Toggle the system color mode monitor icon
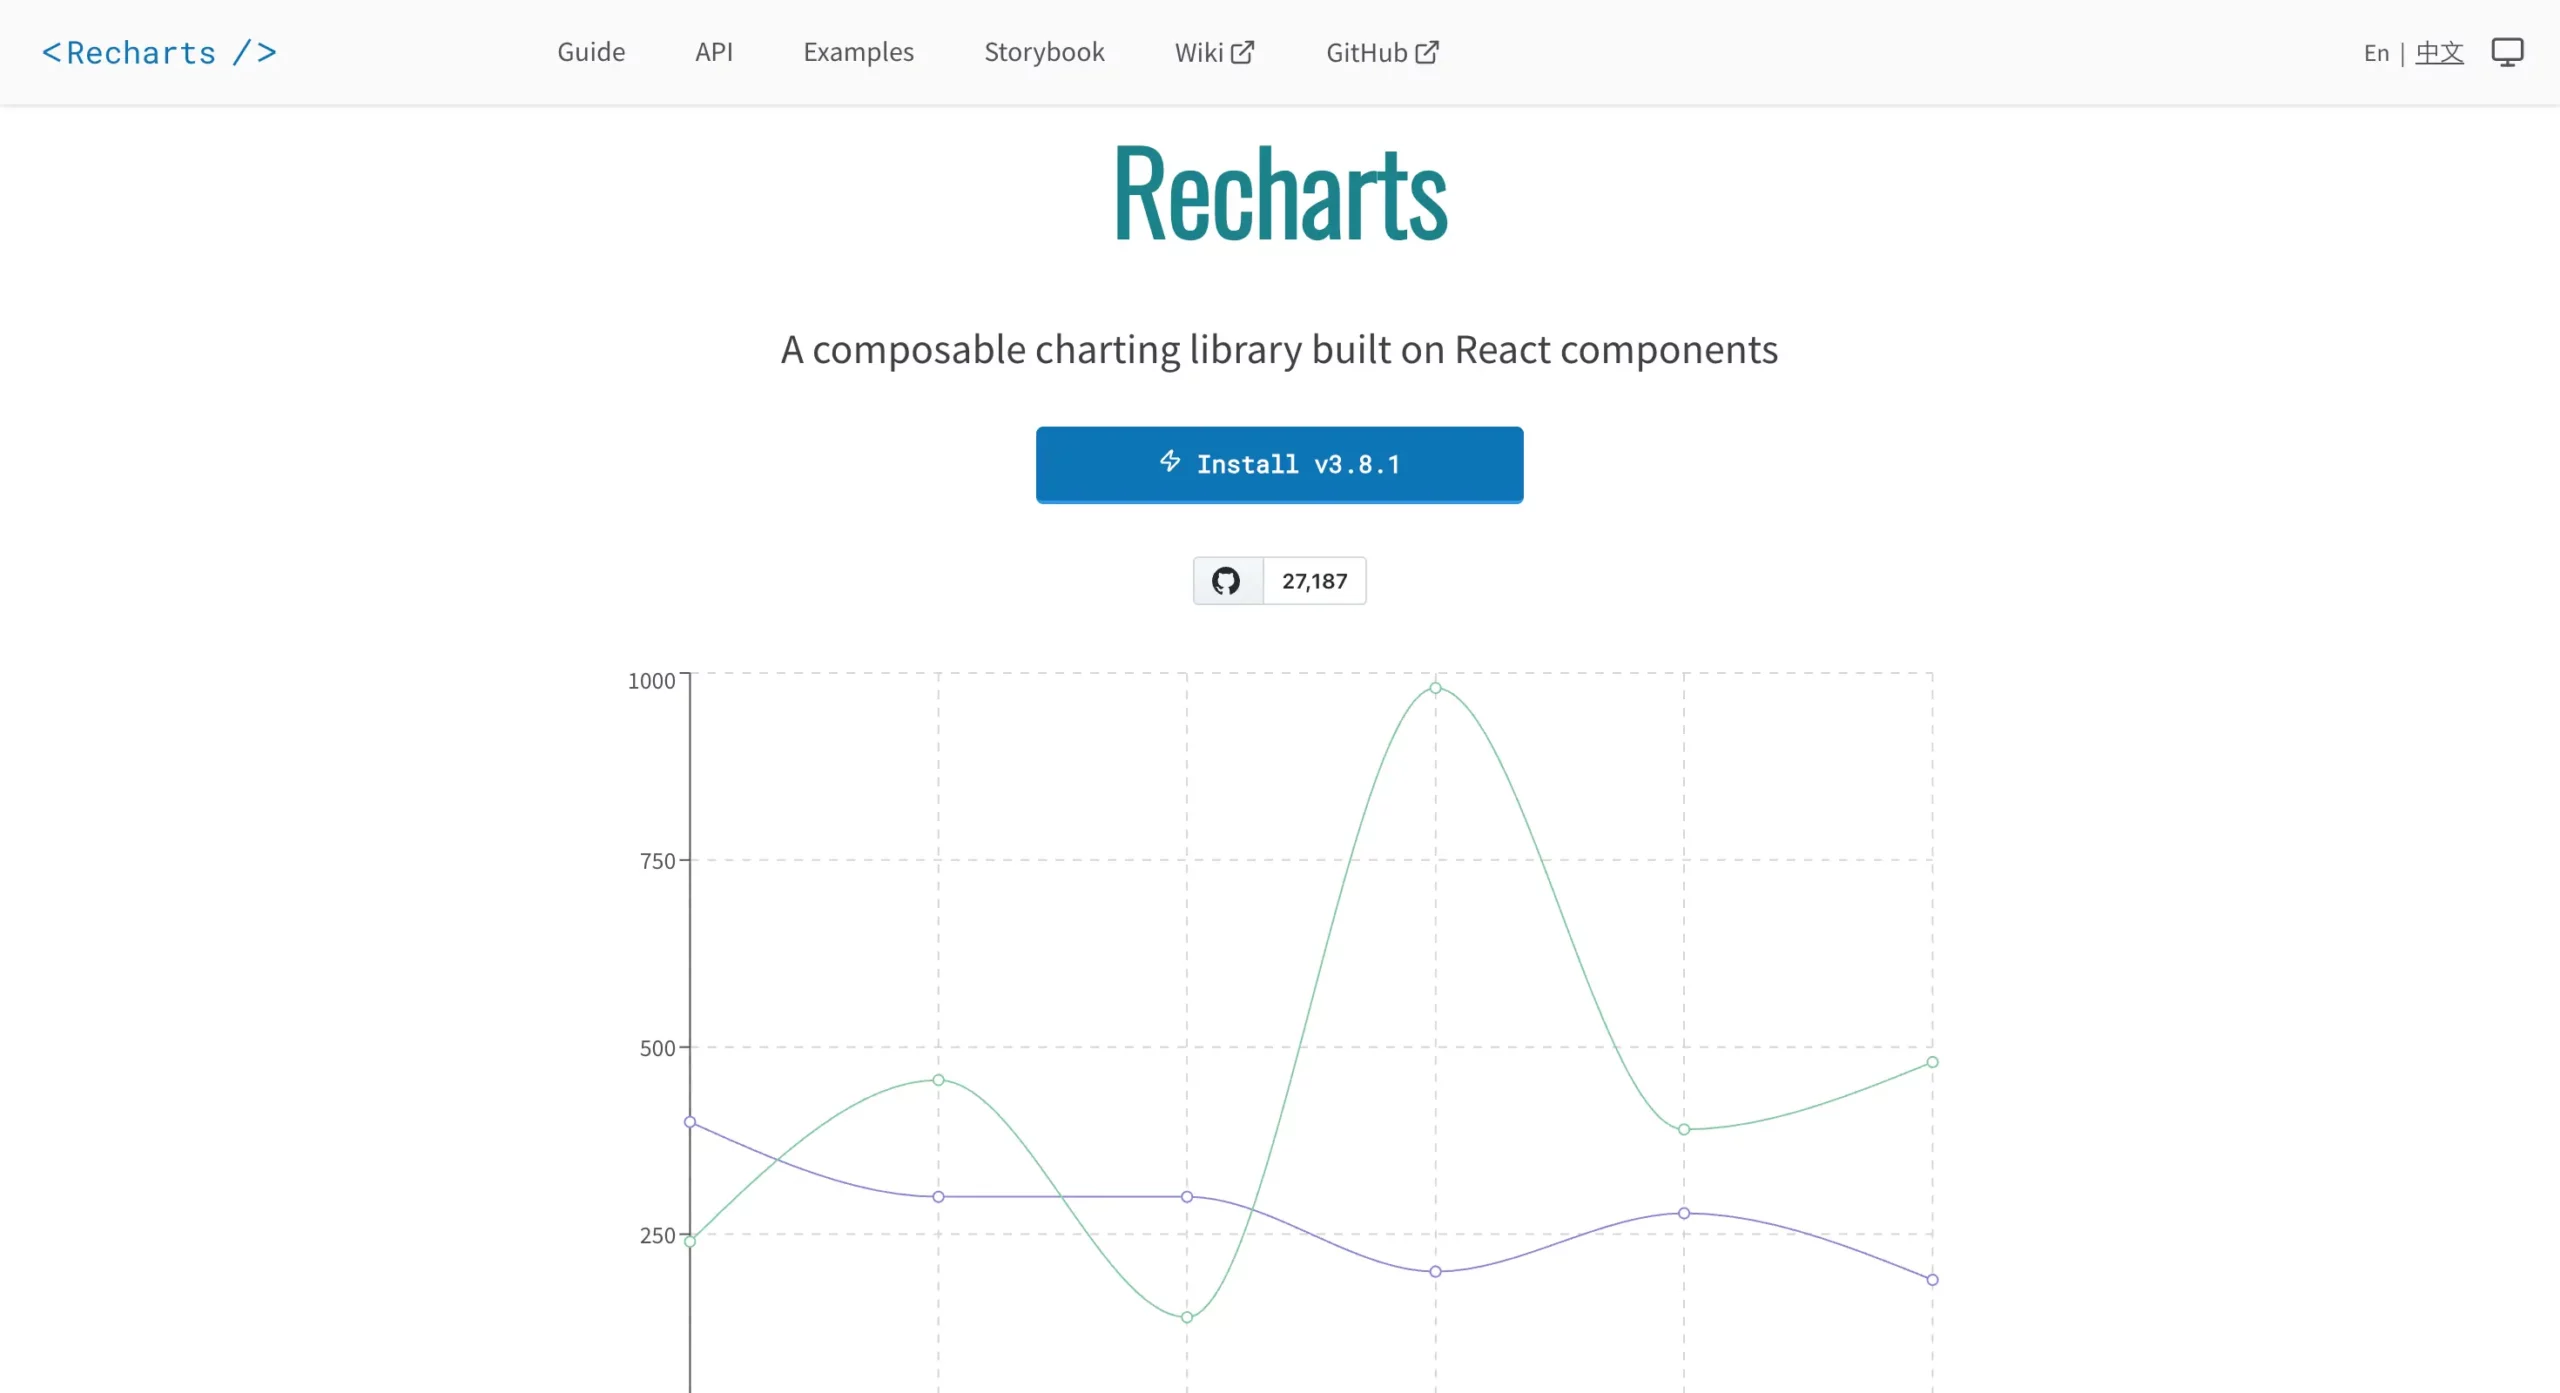 (2507, 52)
